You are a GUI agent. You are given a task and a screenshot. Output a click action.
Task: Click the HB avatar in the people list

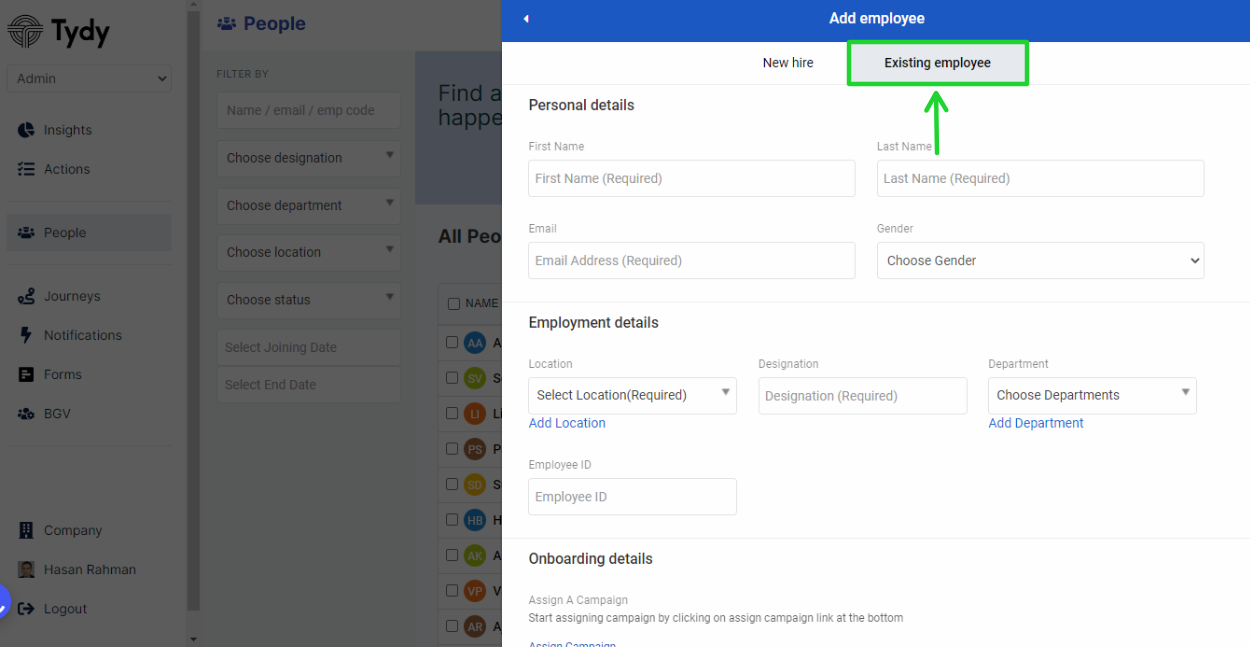[x=475, y=520]
